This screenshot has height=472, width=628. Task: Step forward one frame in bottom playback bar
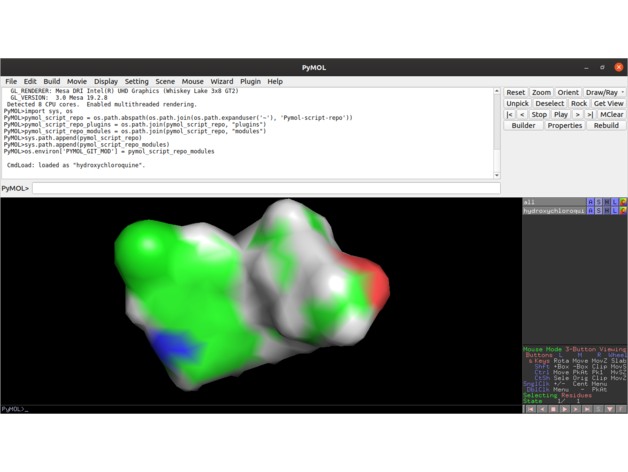[576, 409]
